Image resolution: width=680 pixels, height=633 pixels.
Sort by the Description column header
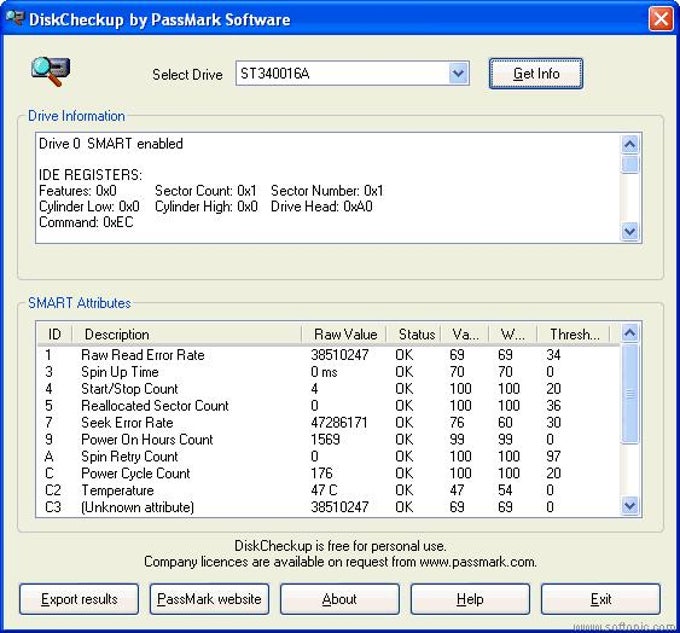tap(186, 334)
